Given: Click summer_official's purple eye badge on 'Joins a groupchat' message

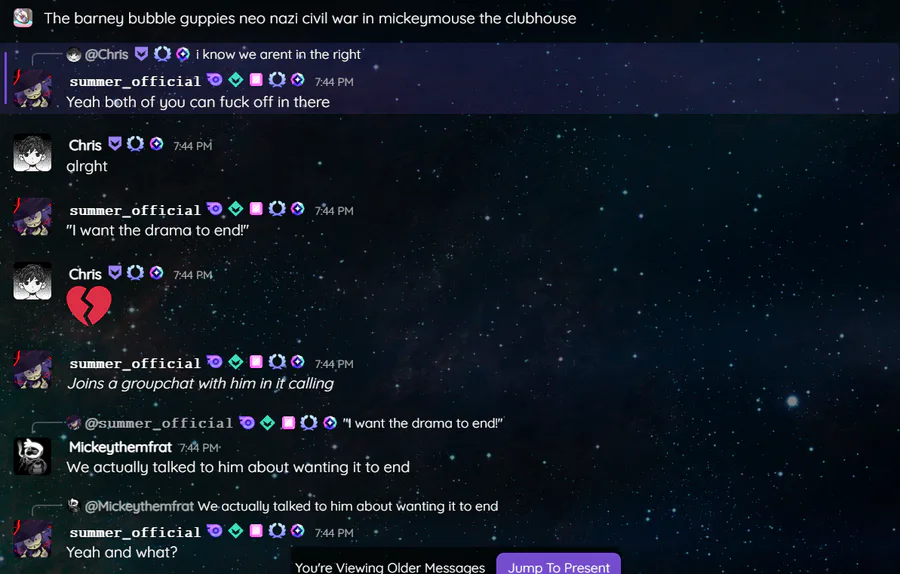Looking at the screenshot, I should [x=214, y=362].
